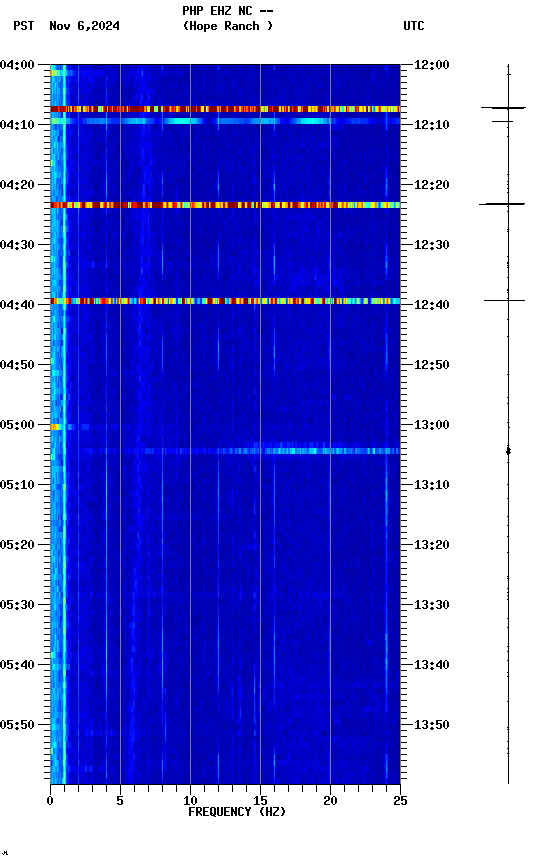This screenshot has width=552, height=864.
Task: Click the orange low-frequency spot at 05:00 PST
Action: click(x=56, y=427)
